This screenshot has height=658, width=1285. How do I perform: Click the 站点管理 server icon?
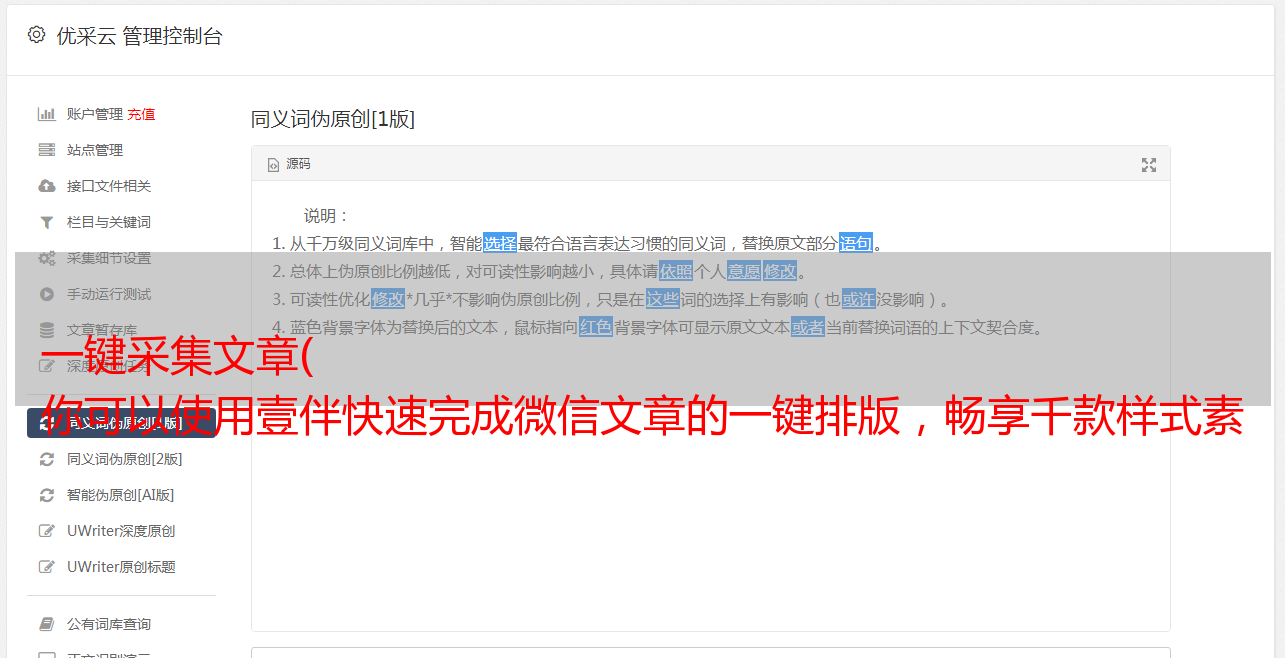(x=46, y=150)
